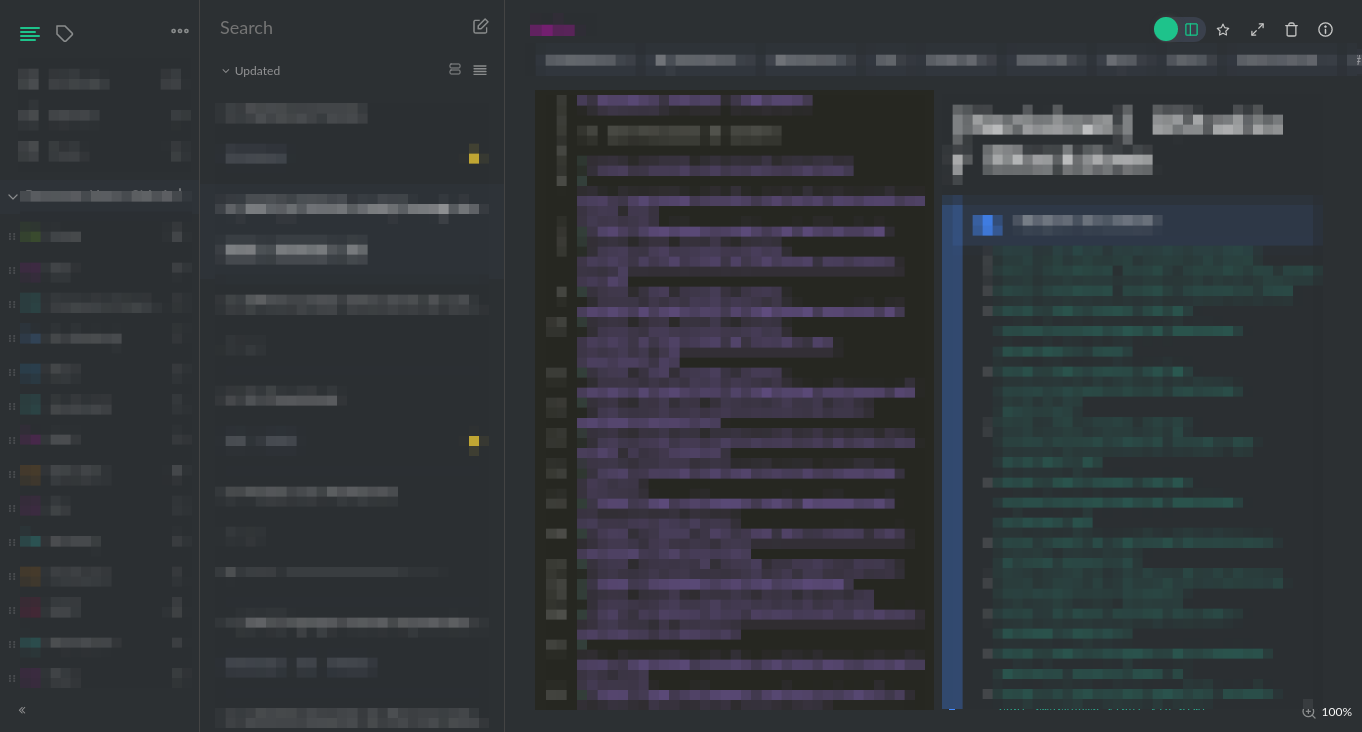1362x732 pixels.
Task: Collapse the notebooks section chevron
Action: click(13, 196)
